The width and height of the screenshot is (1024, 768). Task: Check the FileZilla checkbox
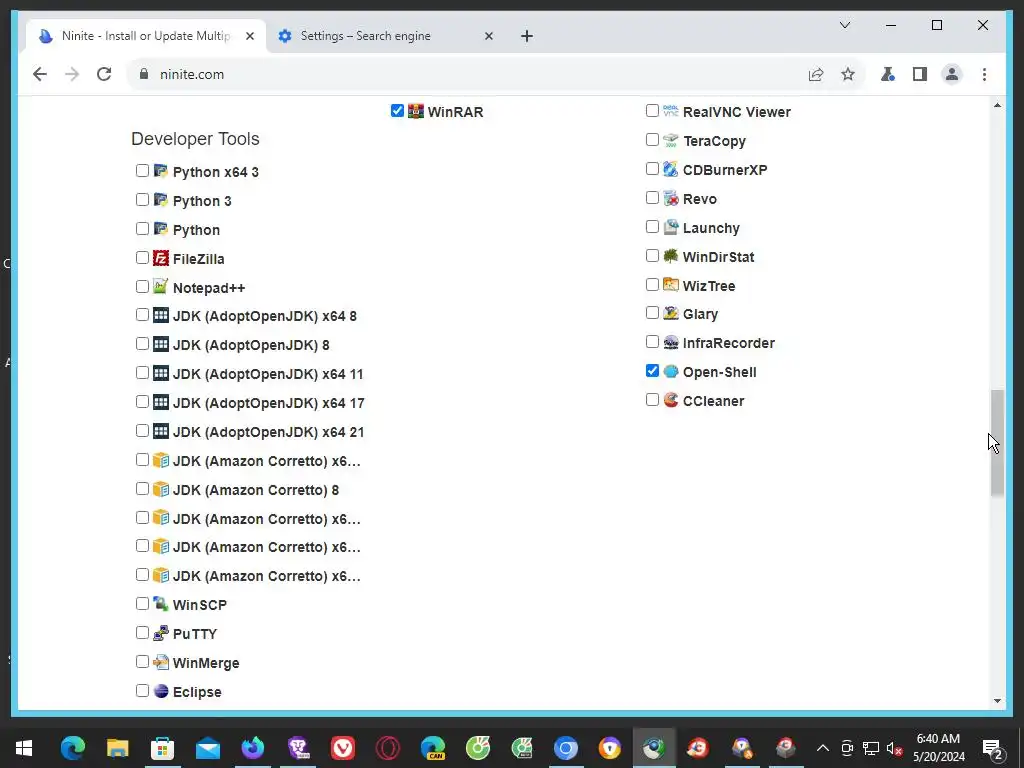pyautogui.click(x=142, y=257)
